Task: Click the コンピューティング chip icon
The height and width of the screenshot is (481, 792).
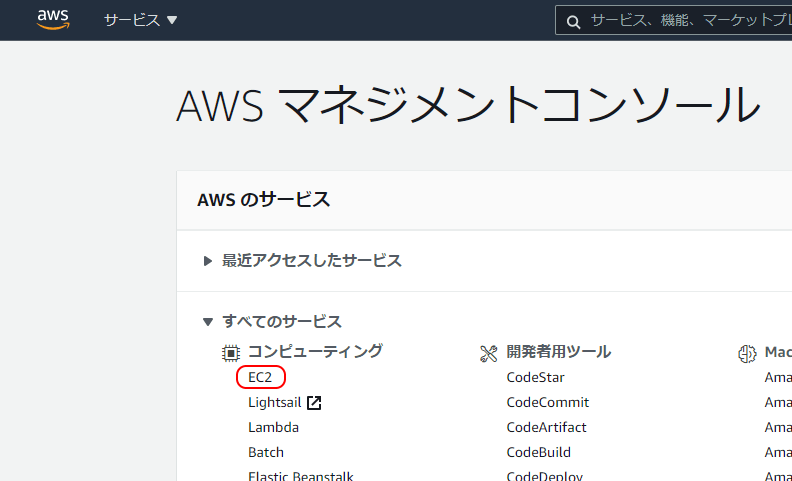Action: click(x=231, y=353)
